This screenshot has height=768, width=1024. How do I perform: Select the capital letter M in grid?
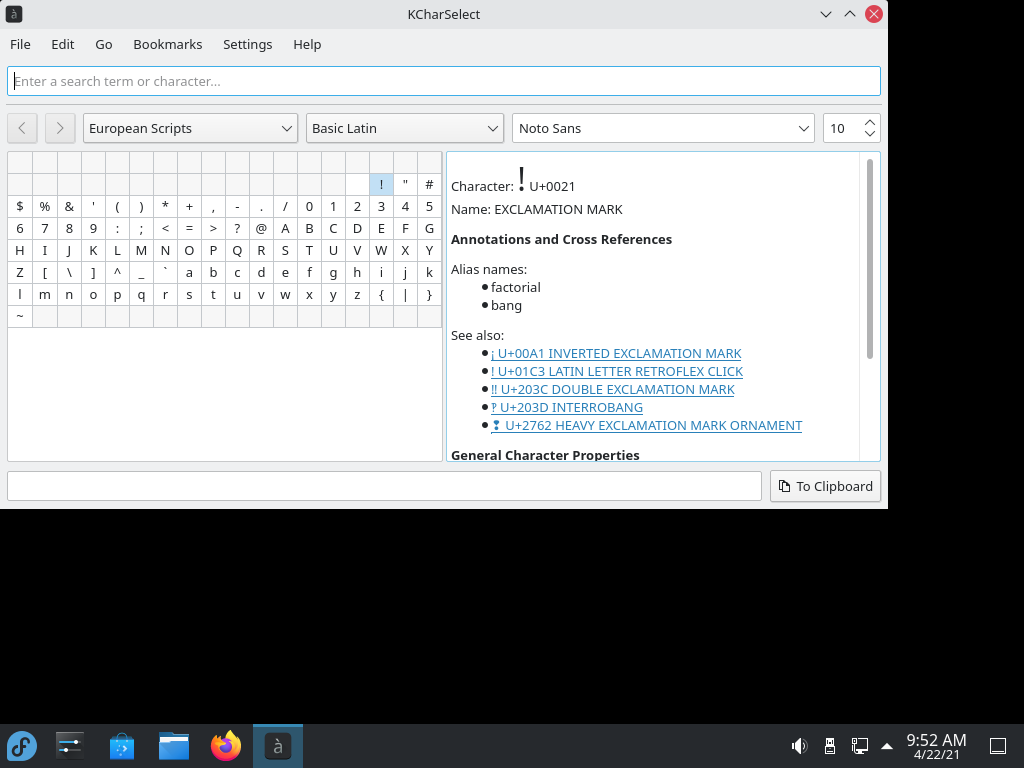point(141,251)
